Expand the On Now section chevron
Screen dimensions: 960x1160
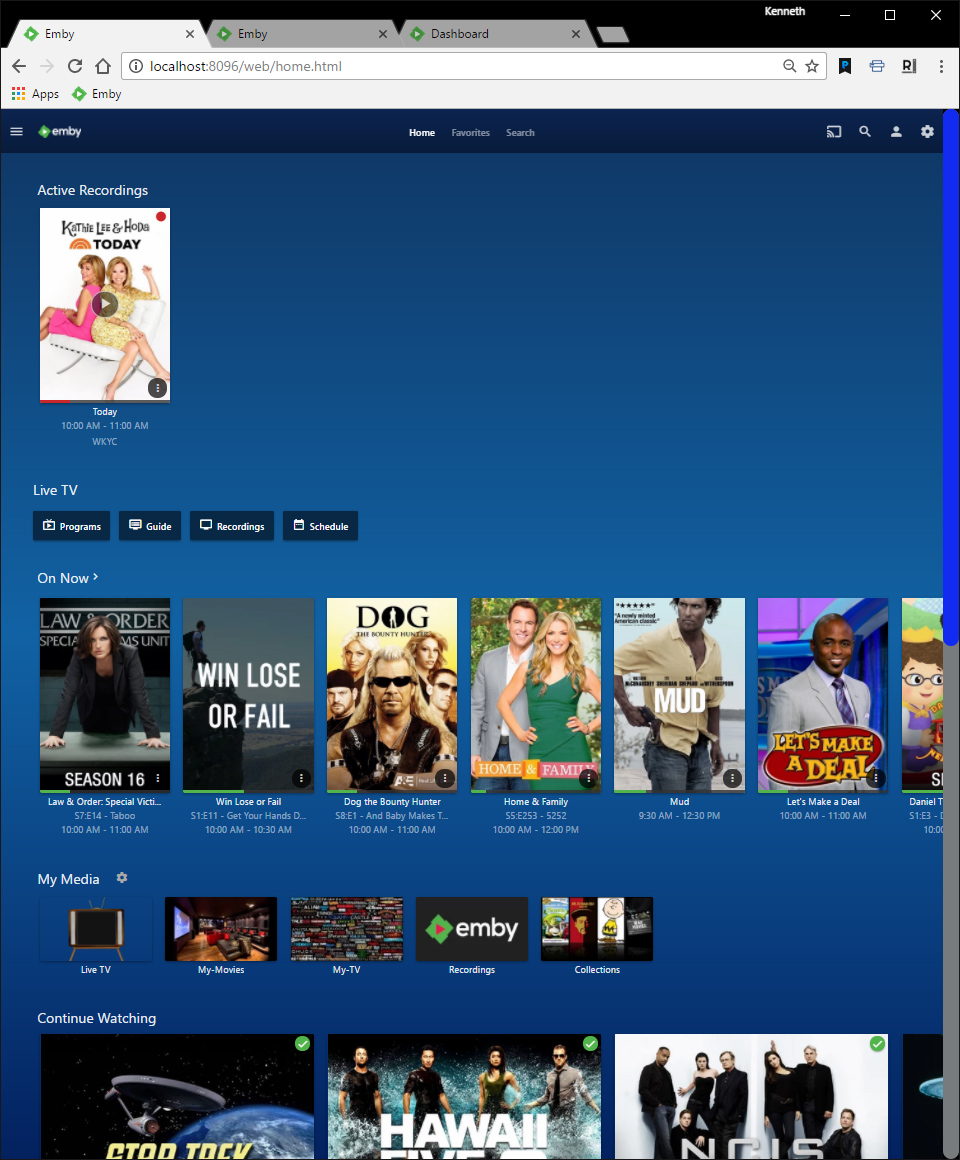[96, 577]
